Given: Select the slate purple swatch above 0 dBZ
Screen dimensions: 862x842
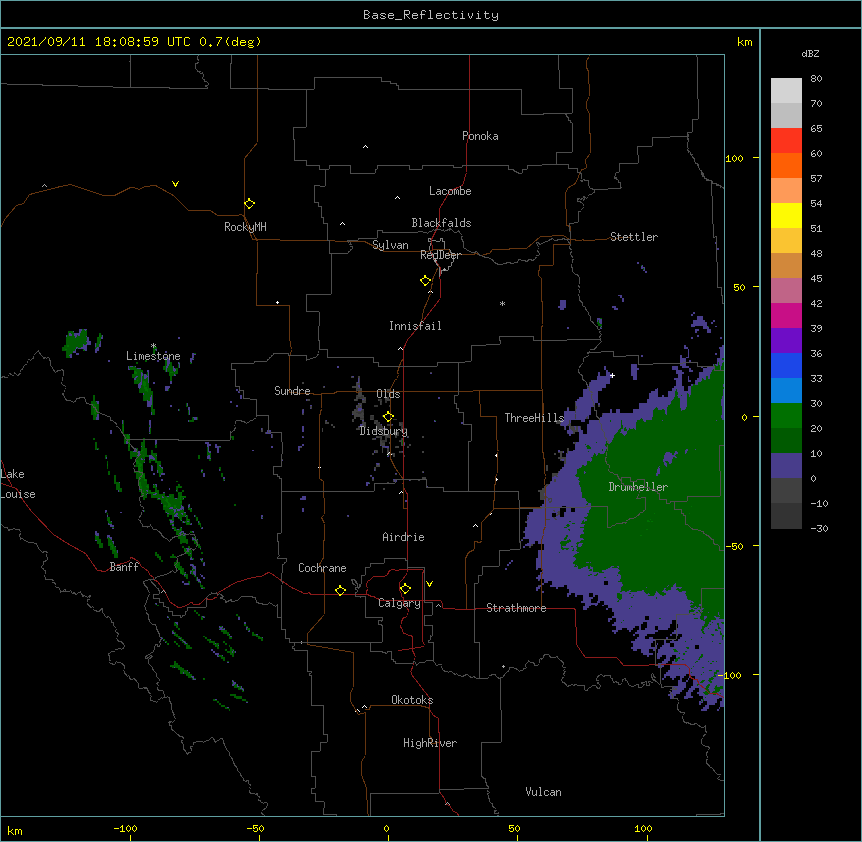Looking at the screenshot, I should (x=786, y=466).
